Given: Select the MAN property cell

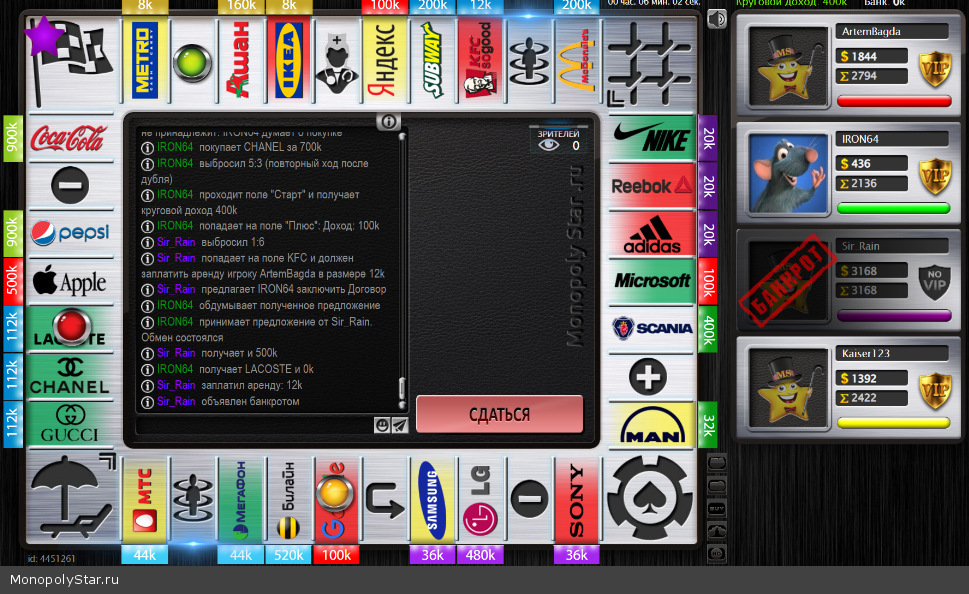Looking at the screenshot, I should 651,425.
